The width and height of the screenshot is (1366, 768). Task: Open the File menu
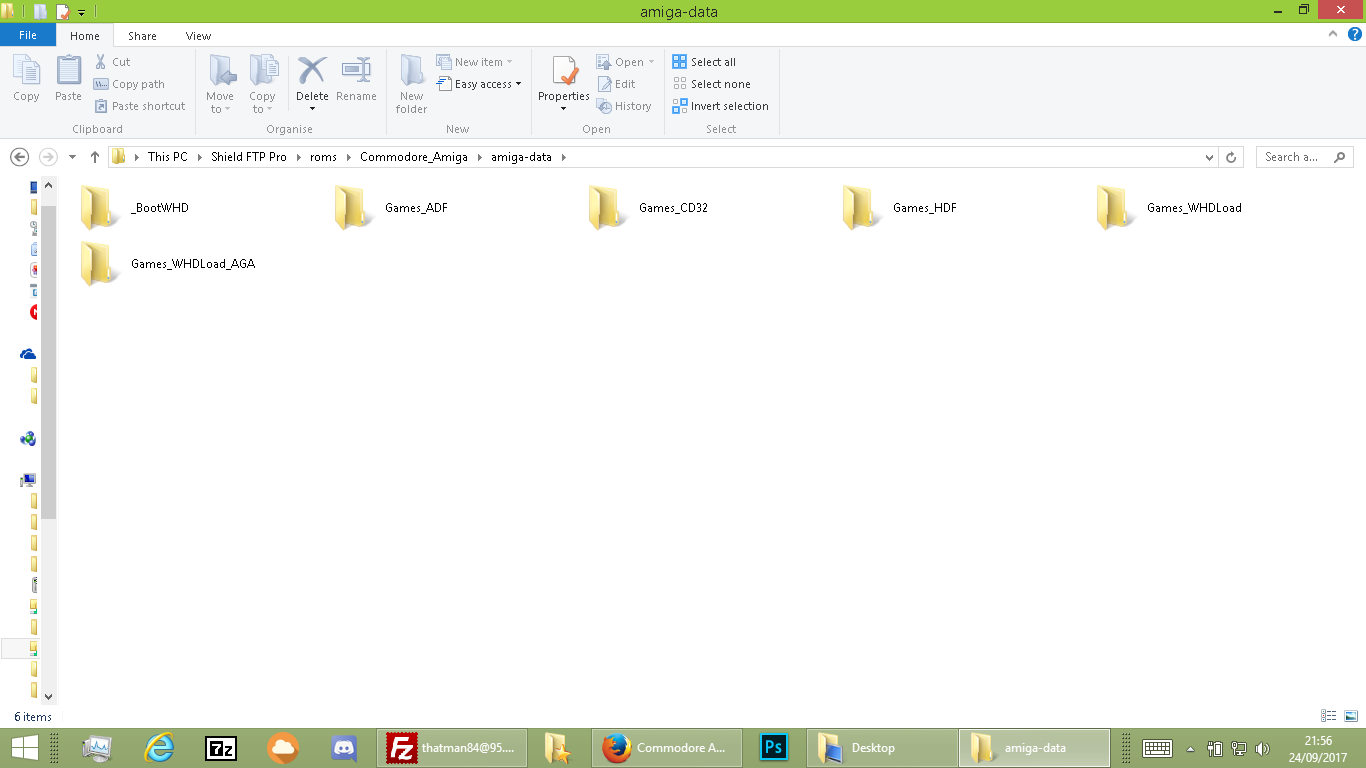(28, 35)
